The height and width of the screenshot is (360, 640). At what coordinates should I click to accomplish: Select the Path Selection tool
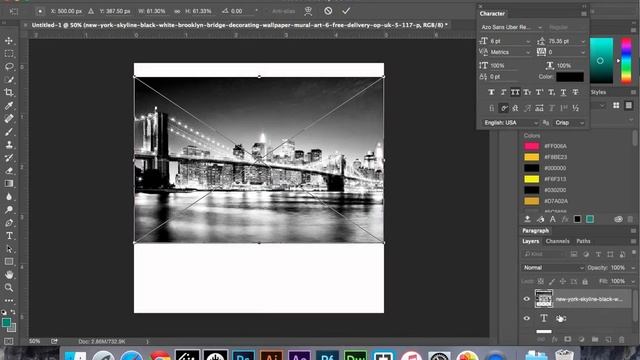9,249
